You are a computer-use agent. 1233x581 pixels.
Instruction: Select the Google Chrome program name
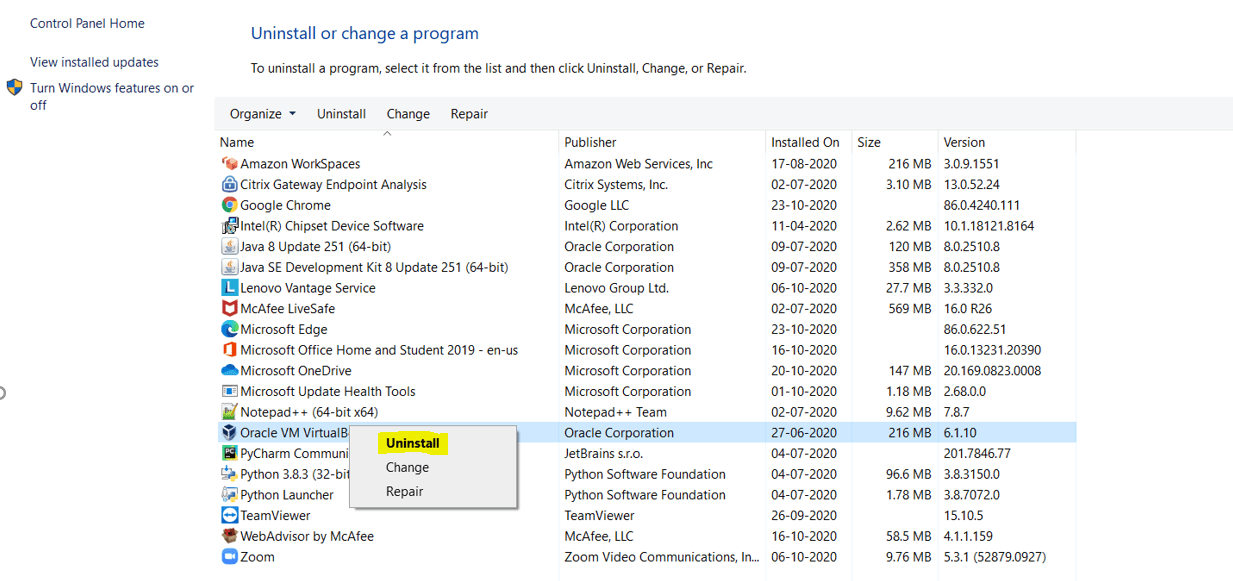pyautogui.click(x=285, y=205)
